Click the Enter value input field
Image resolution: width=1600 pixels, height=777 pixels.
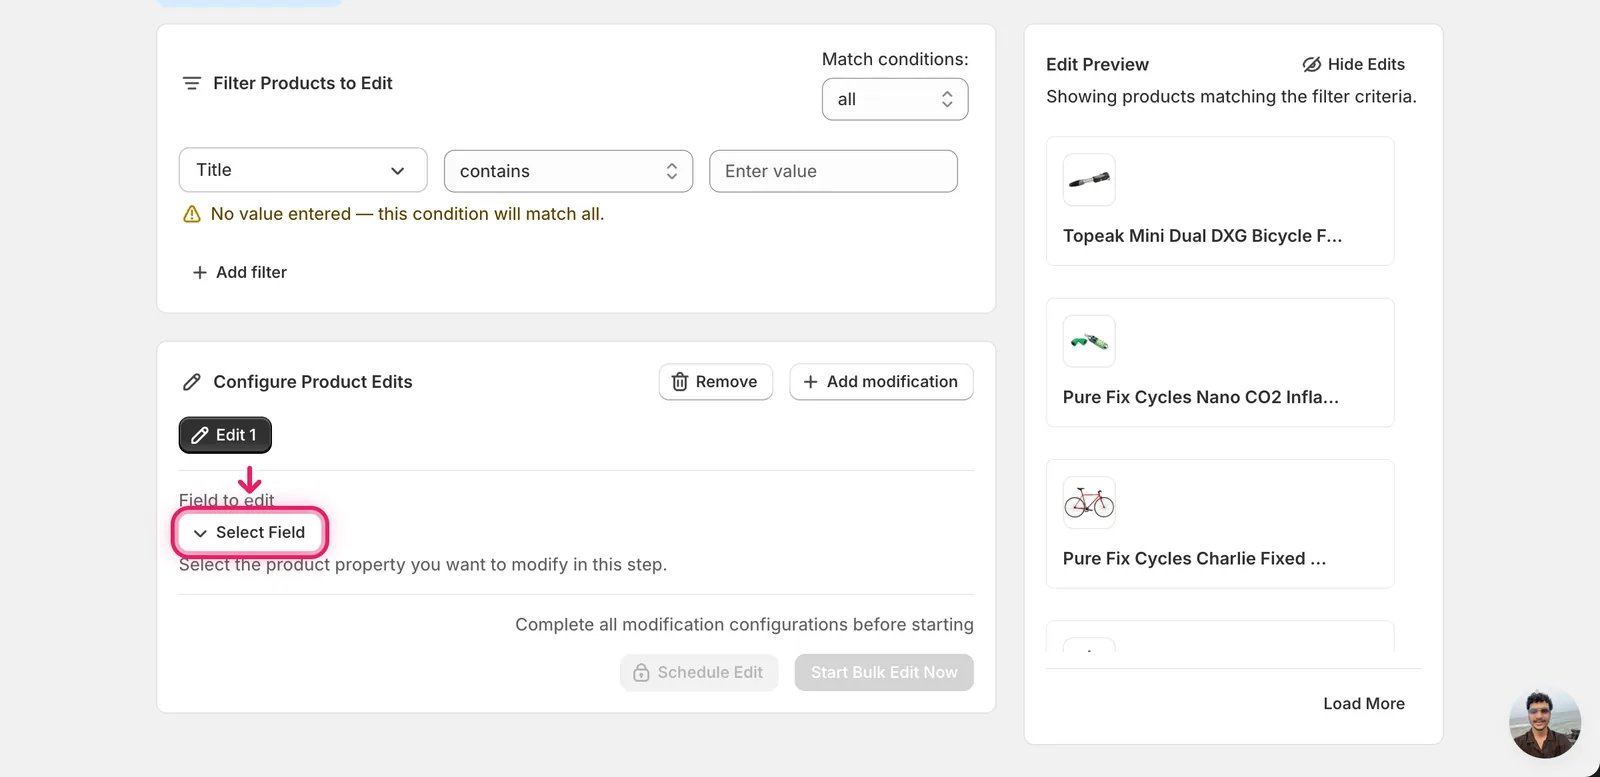(x=833, y=171)
